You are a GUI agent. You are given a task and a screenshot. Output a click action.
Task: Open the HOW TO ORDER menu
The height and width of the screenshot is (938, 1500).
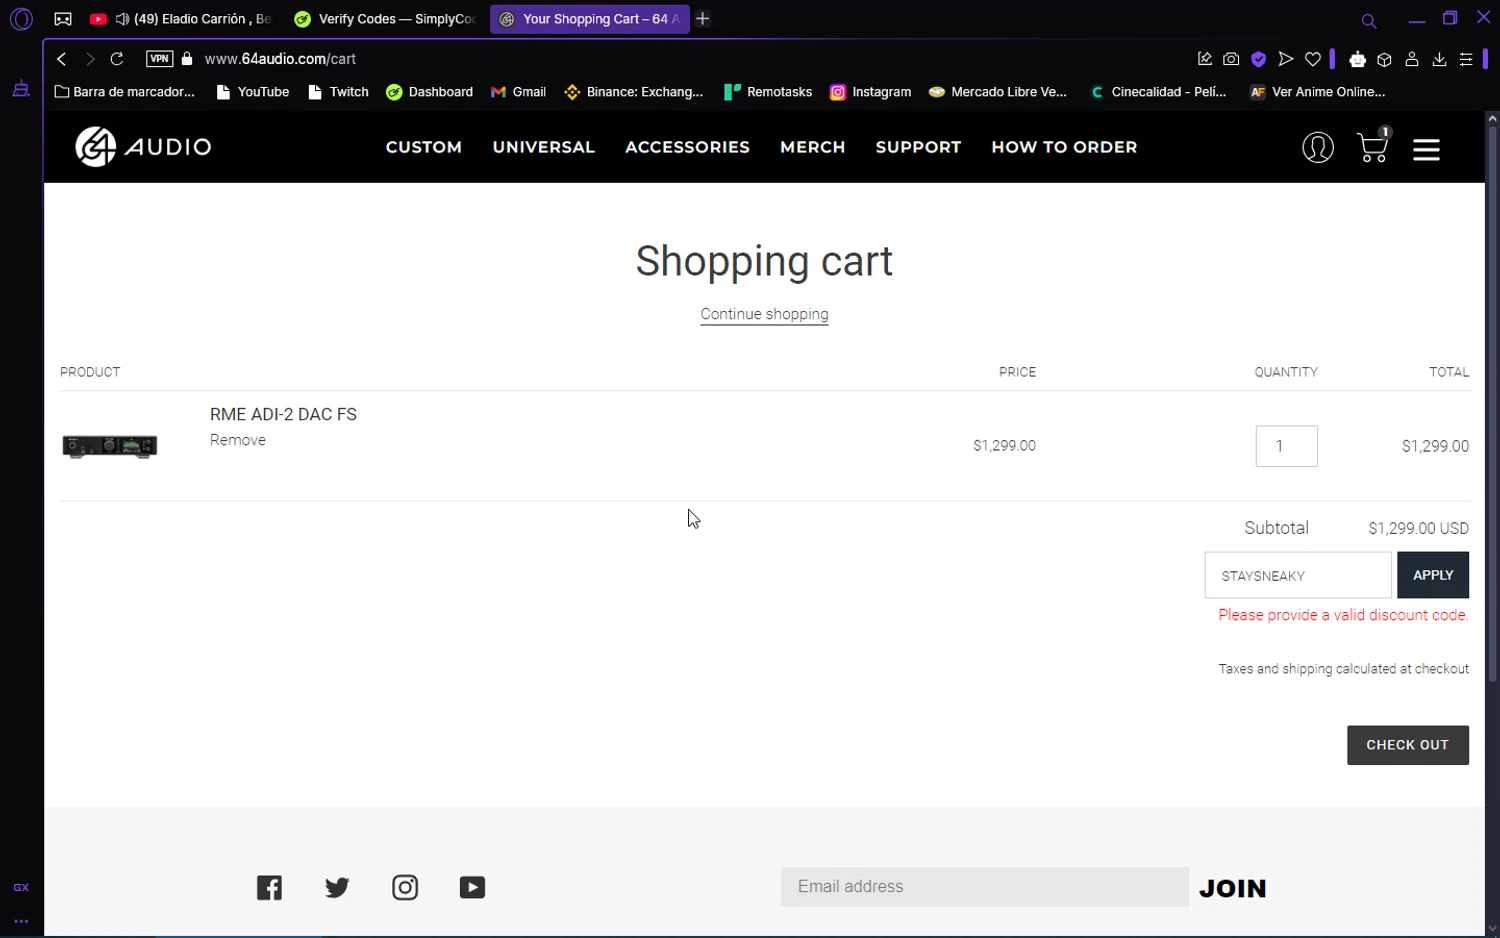(x=1064, y=147)
